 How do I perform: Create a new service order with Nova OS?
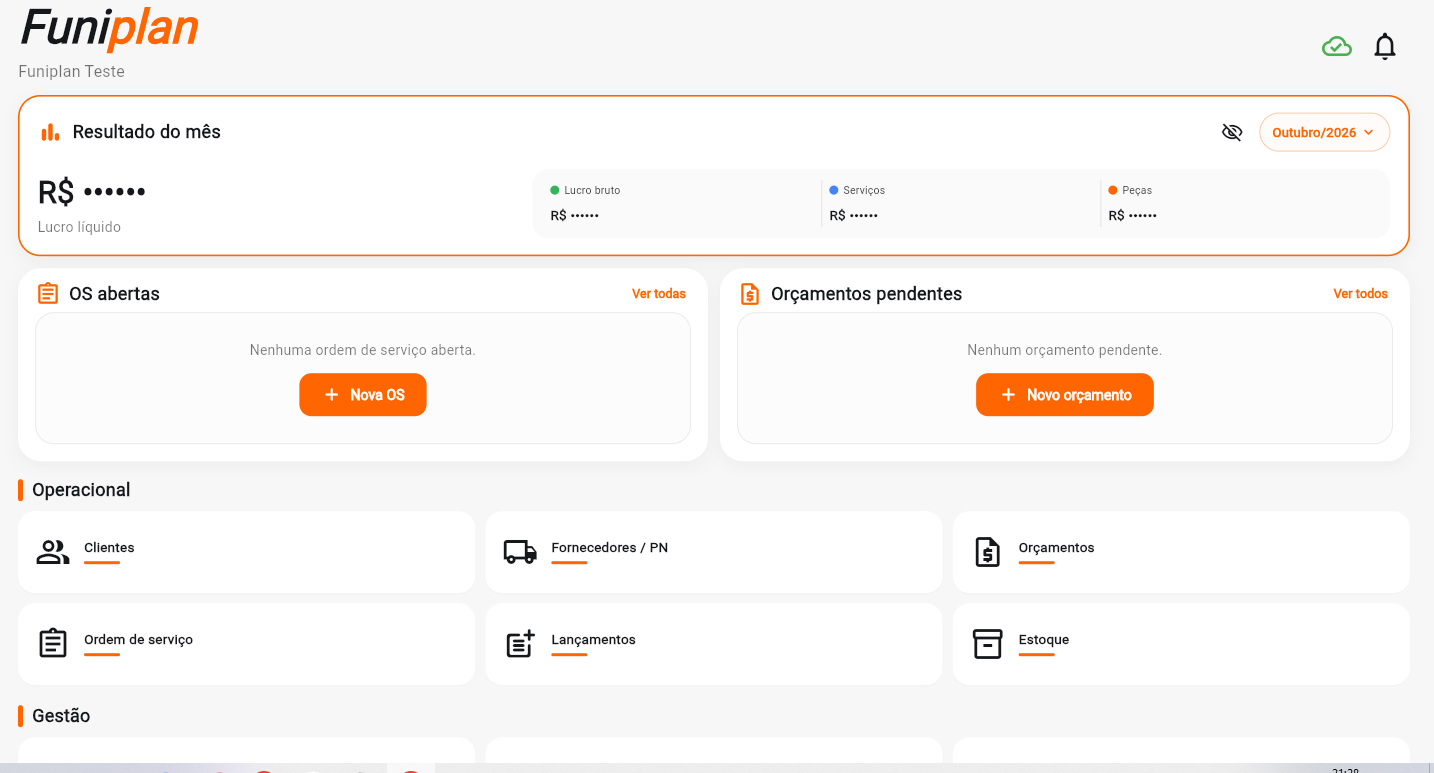click(363, 395)
